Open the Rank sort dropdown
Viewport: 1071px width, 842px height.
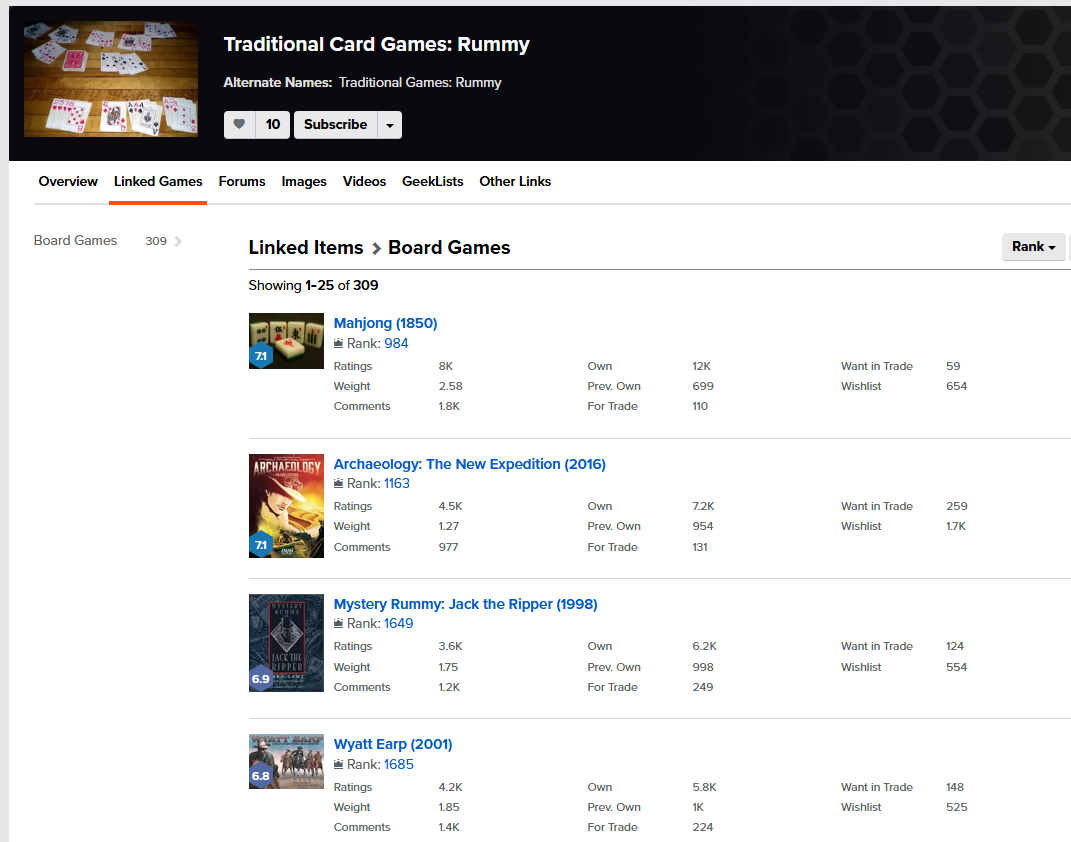[x=1033, y=247]
